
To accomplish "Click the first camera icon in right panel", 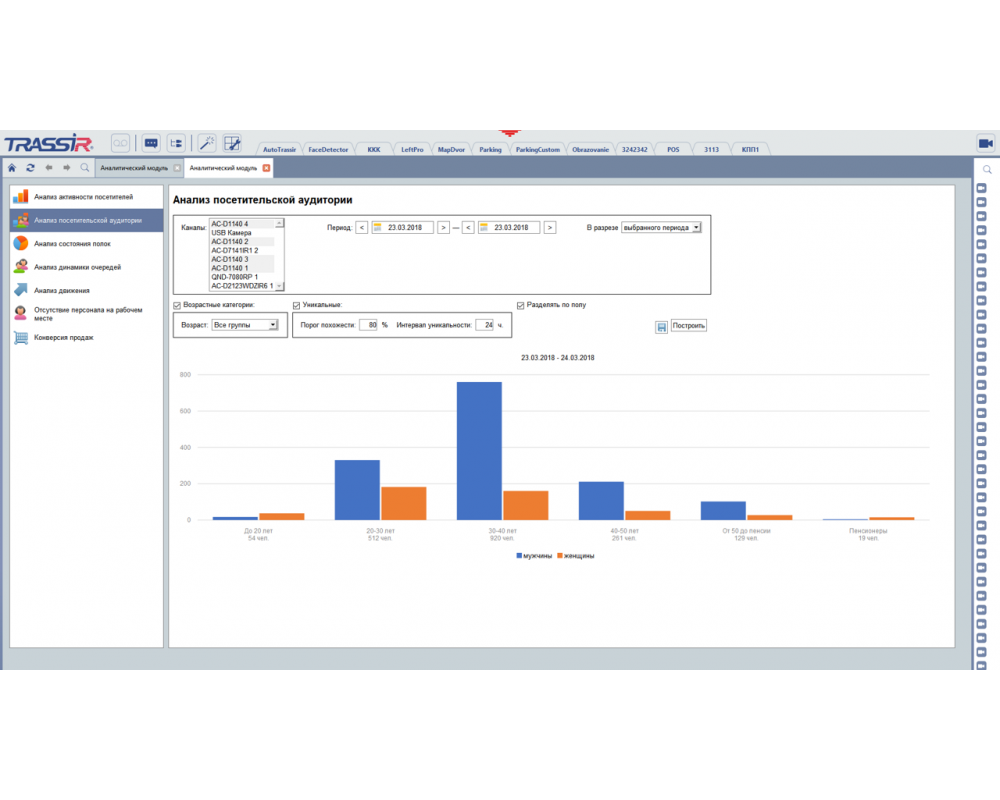I will click(982, 188).
